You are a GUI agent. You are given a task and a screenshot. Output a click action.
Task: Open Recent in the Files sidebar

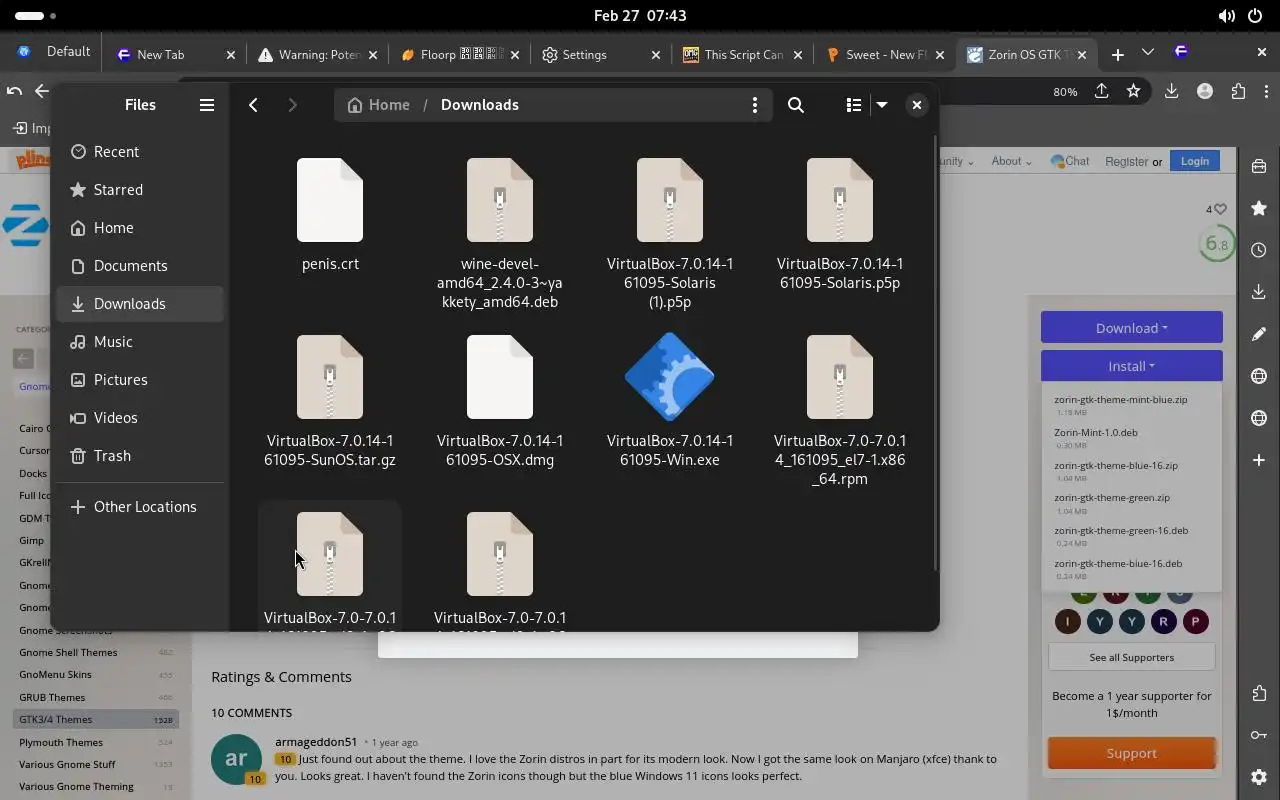[x=140, y=152]
